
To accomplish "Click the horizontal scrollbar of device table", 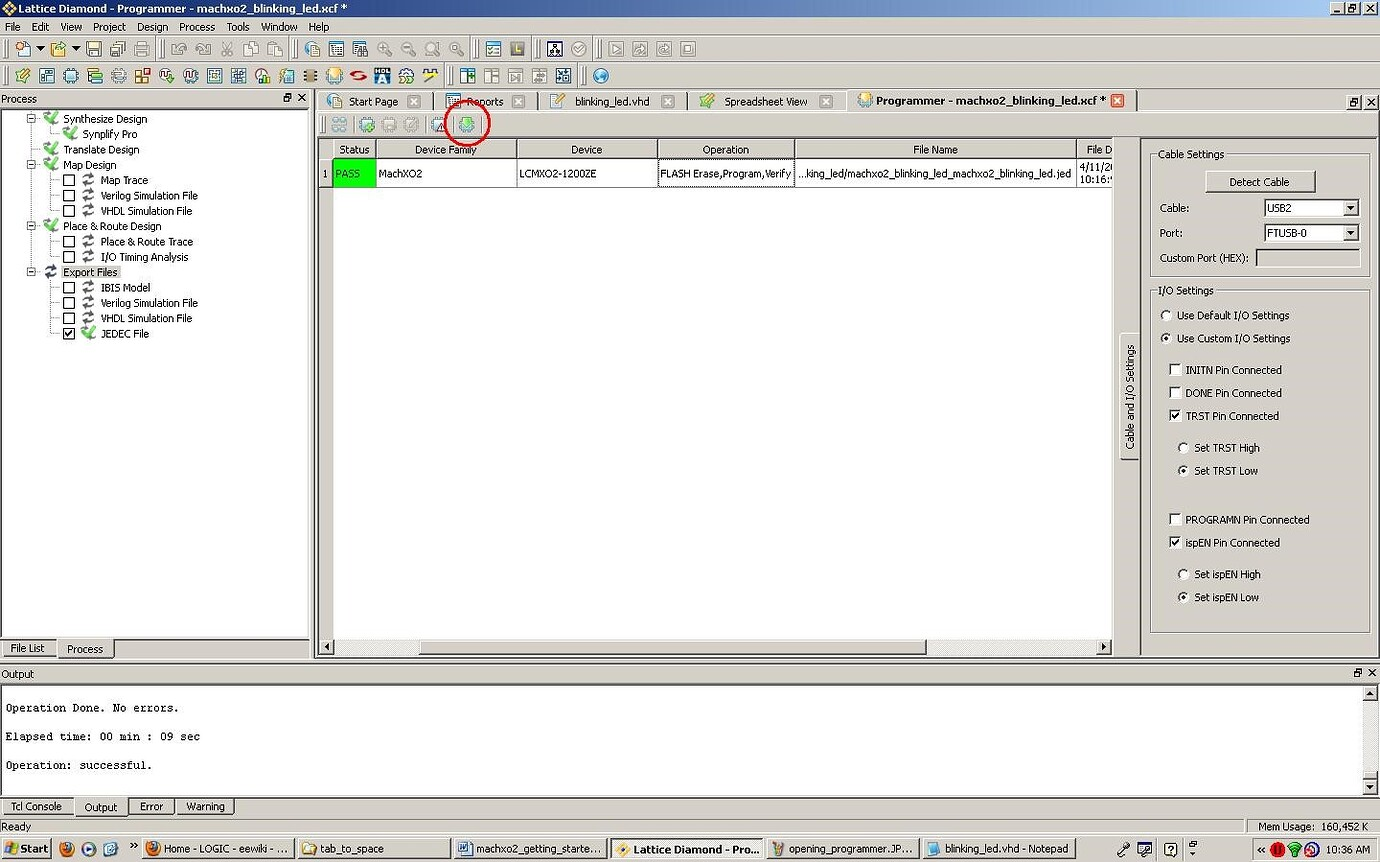I will coord(672,647).
